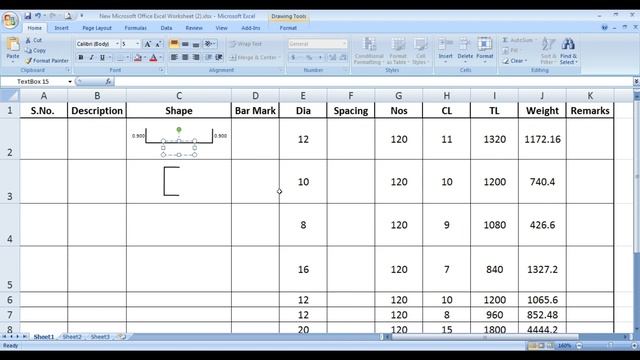The image size is (640, 360).
Task: Decrease font size with Shrink Font icon
Action: tap(158, 44)
